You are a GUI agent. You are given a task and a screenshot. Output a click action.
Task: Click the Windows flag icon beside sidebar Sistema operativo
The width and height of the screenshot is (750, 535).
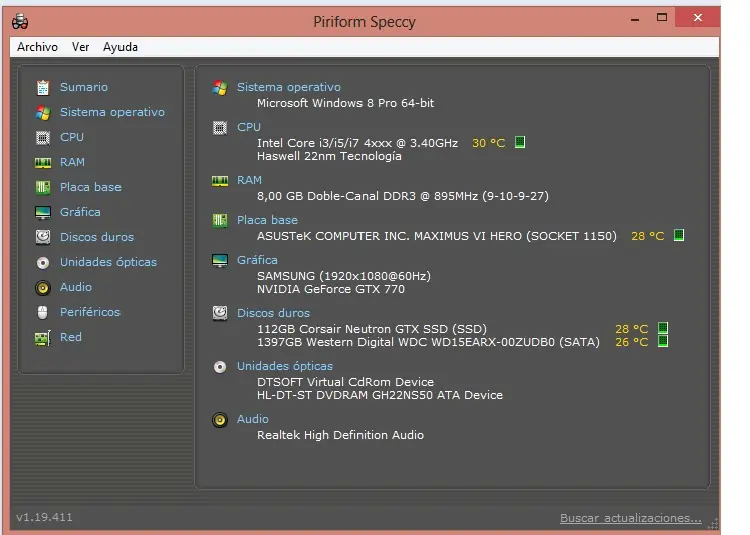(43, 113)
